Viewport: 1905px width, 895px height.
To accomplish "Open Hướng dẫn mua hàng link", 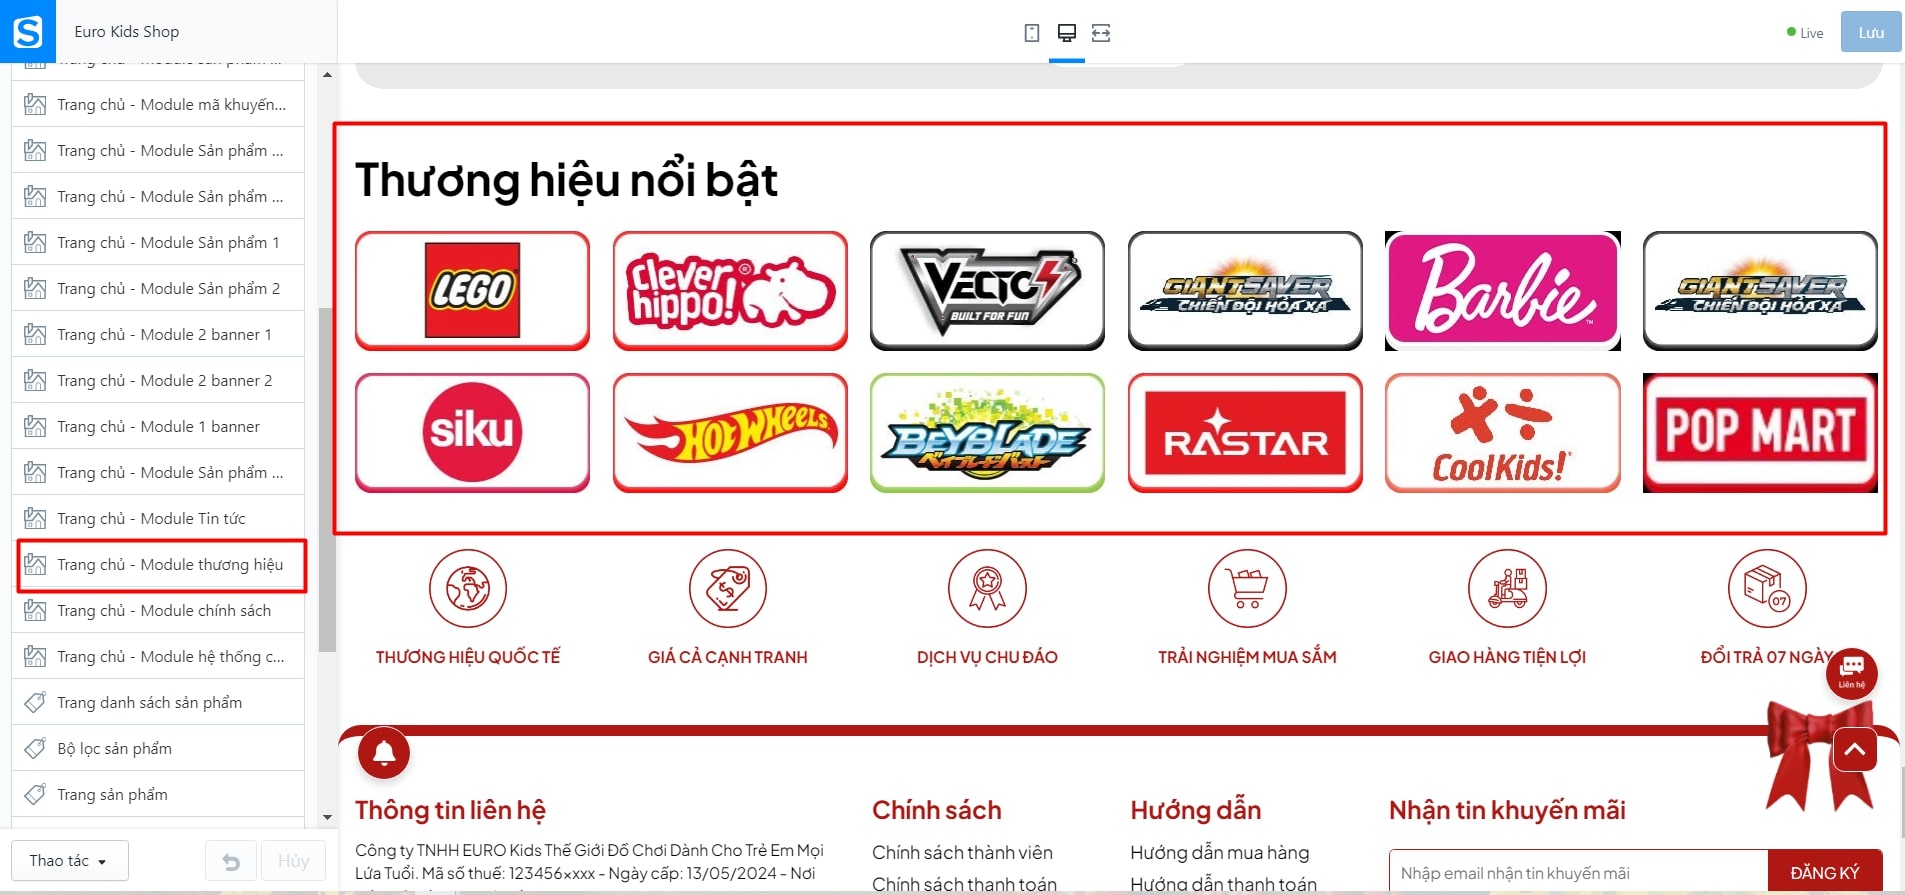I will [1219, 853].
